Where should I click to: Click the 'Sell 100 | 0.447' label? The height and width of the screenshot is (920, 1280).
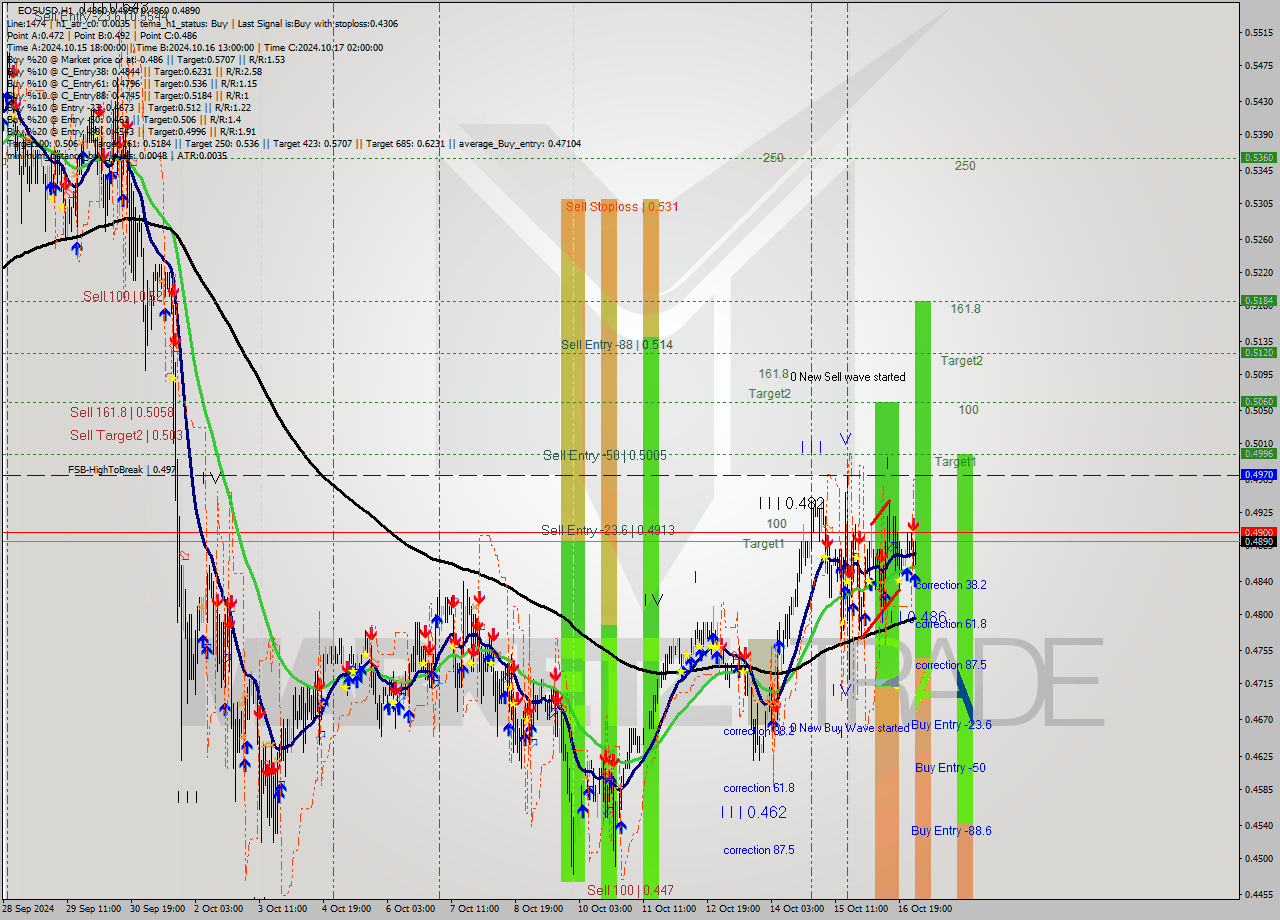pos(630,890)
